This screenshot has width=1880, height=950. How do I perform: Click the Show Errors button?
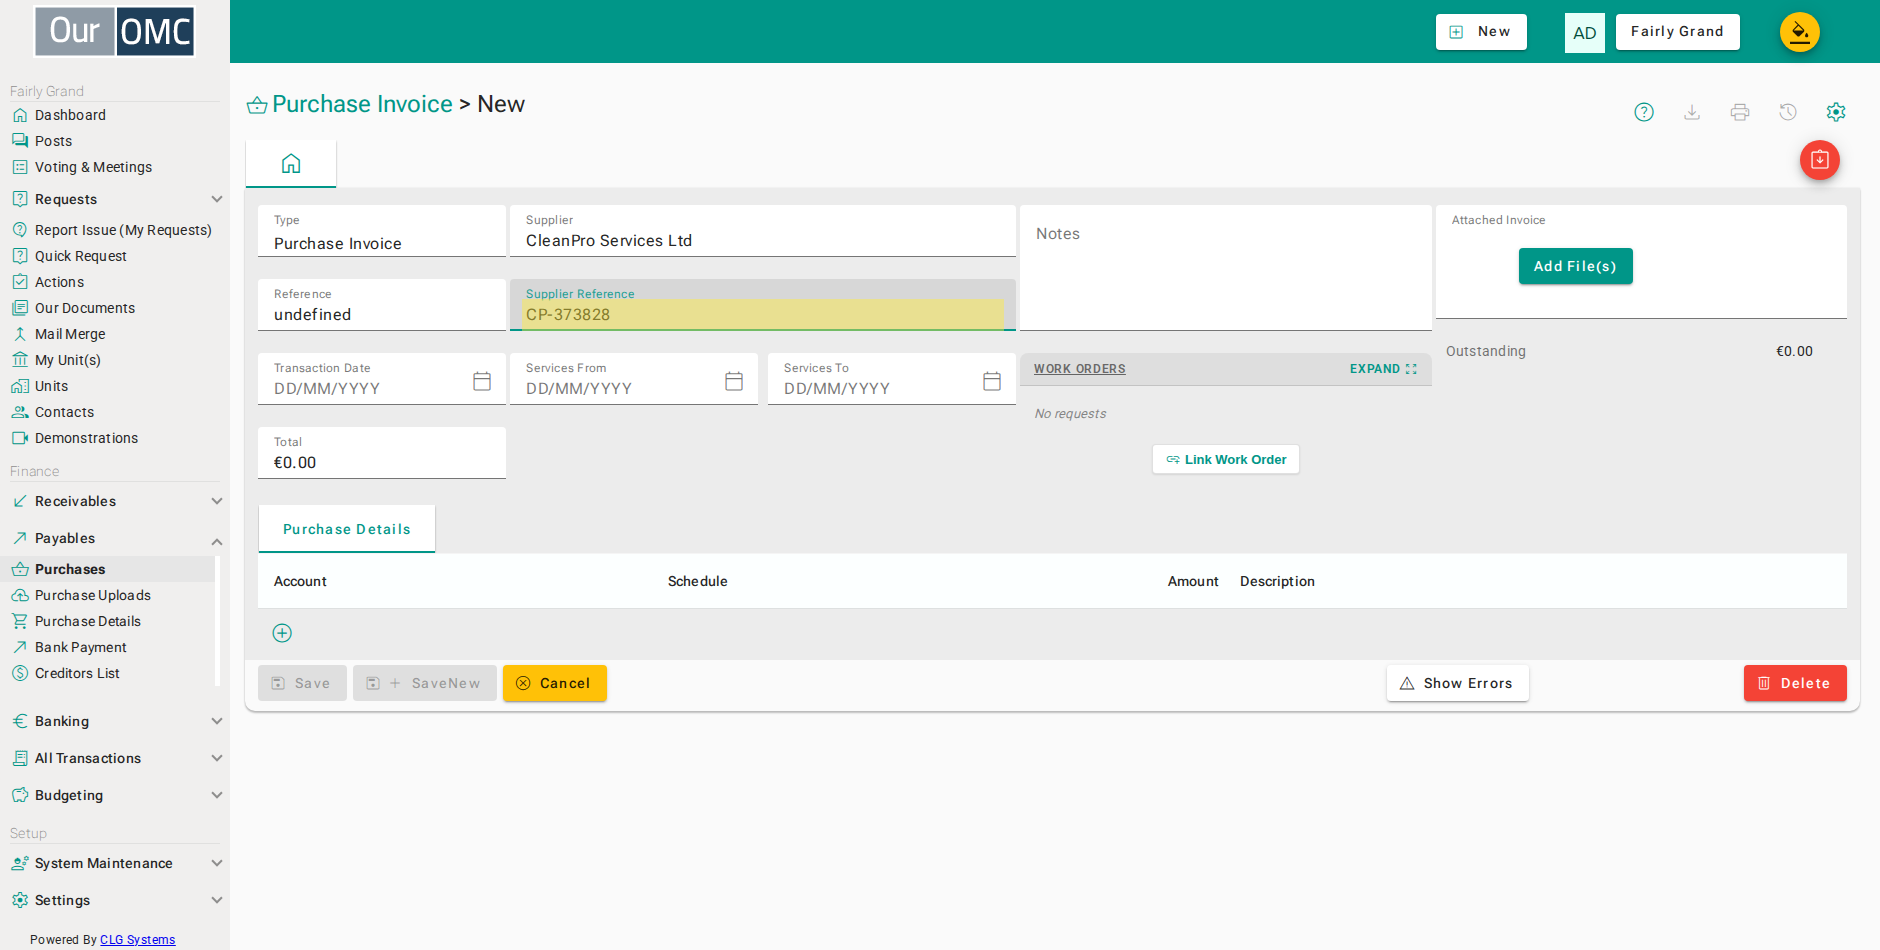(1458, 683)
